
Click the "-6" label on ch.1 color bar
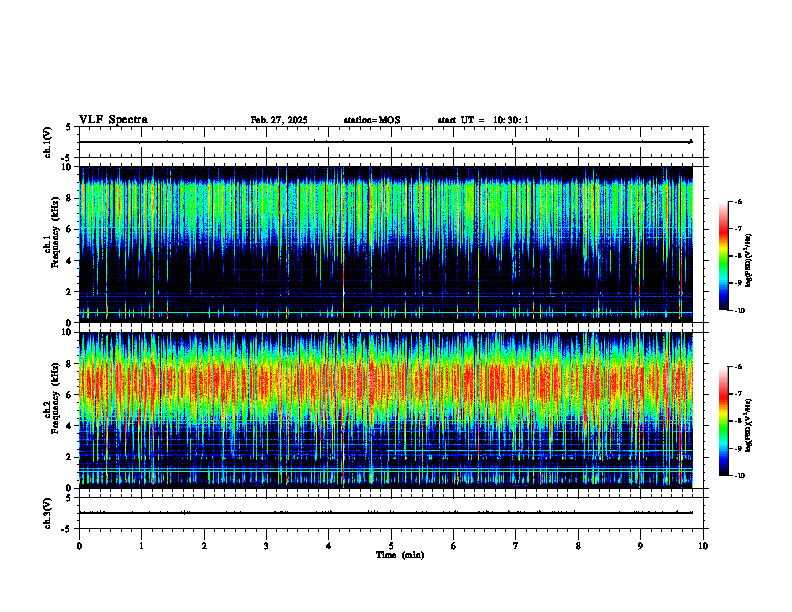pyautogui.click(x=738, y=201)
